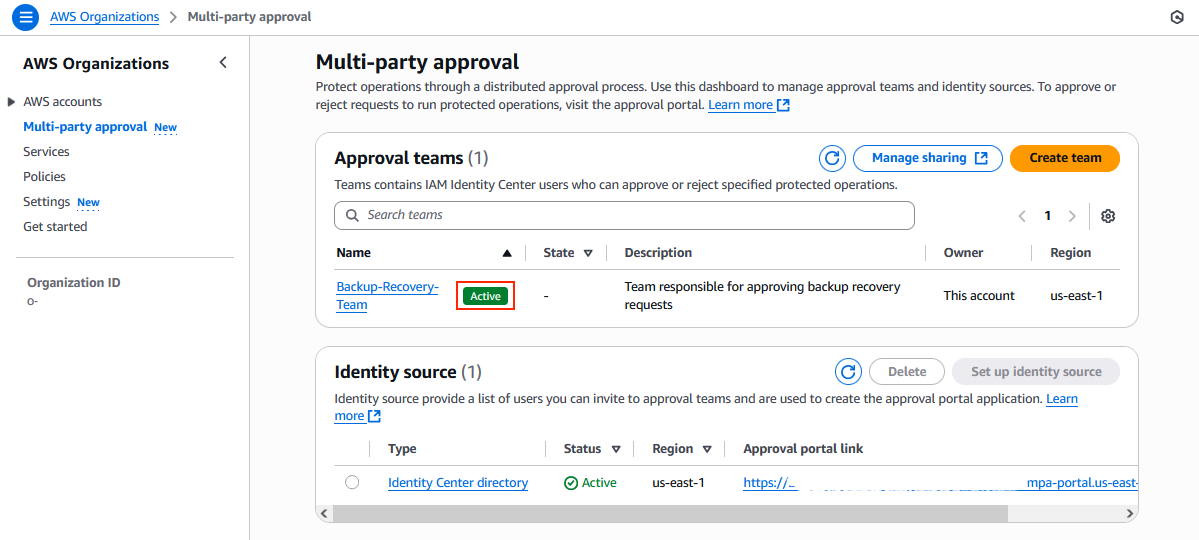Screen dimensions: 1199x540
Task: Click the Approval teams (1) heading
Action: point(411,158)
